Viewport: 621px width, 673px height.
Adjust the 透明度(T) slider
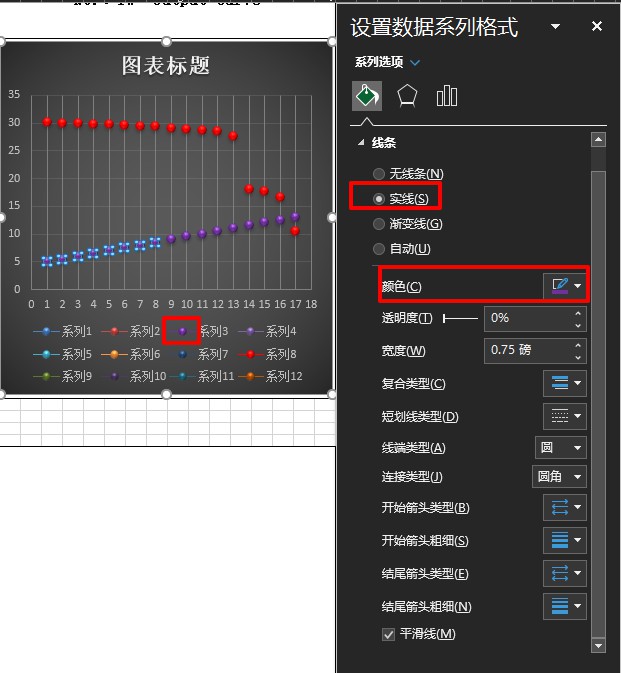tap(460, 318)
